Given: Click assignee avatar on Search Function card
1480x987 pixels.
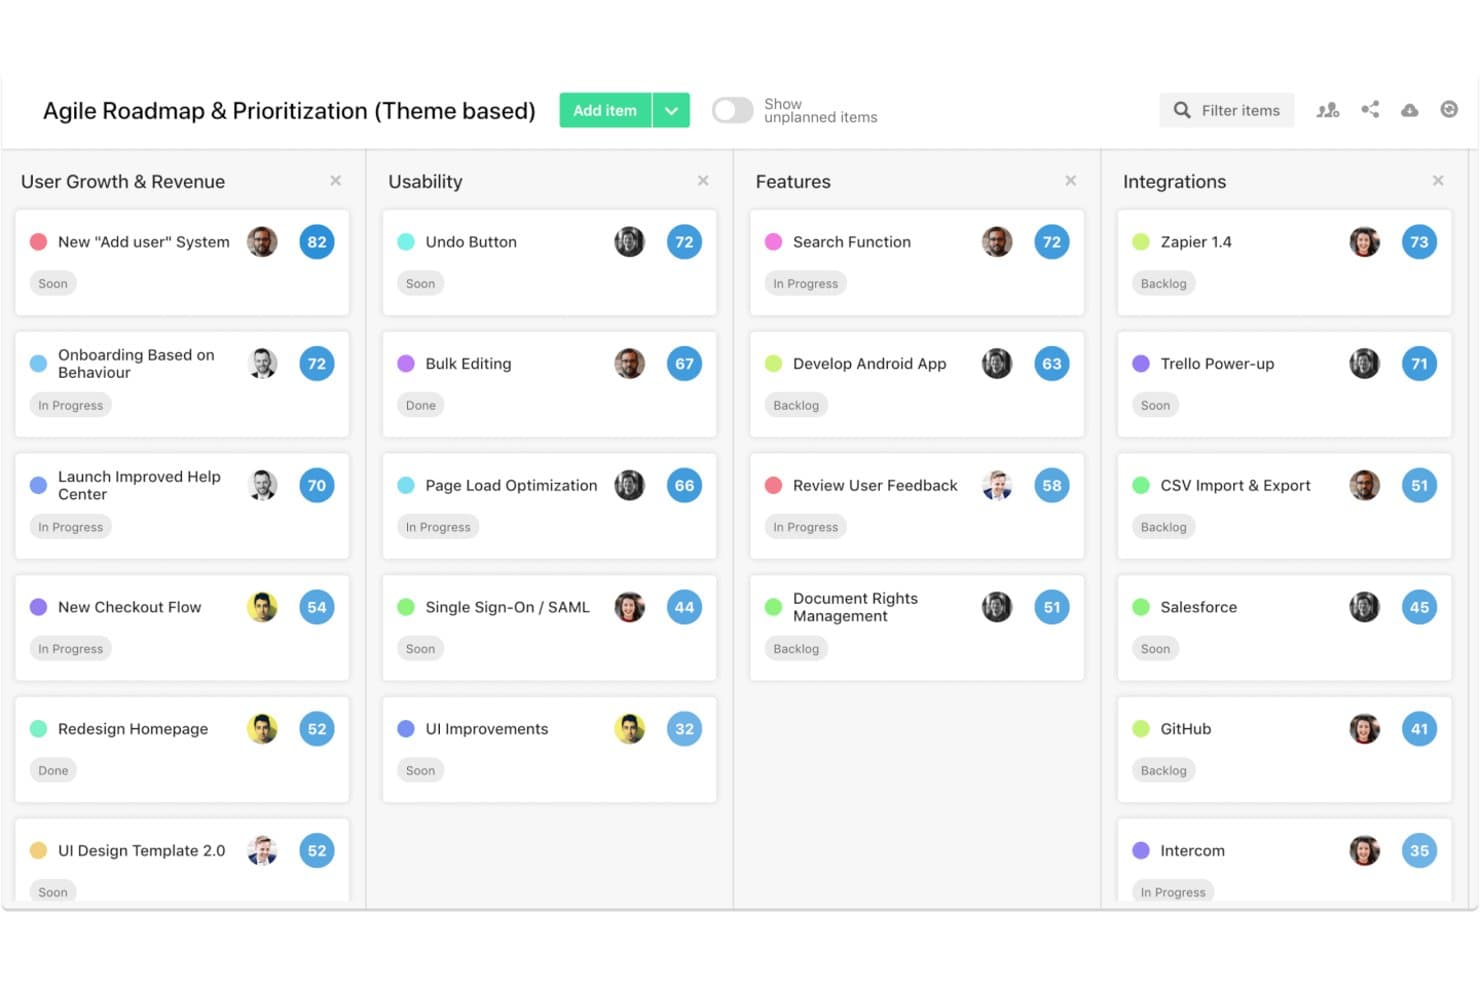Looking at the screenshot, I should (x=997, y=242).
